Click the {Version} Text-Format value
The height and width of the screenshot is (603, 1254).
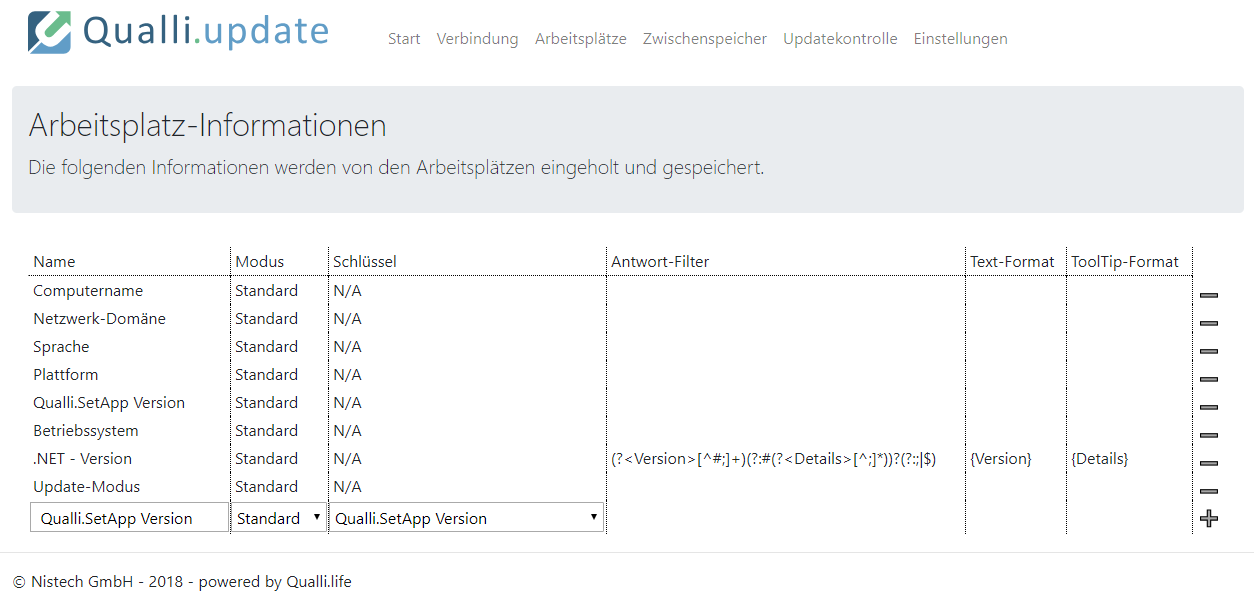(1001, 459)
